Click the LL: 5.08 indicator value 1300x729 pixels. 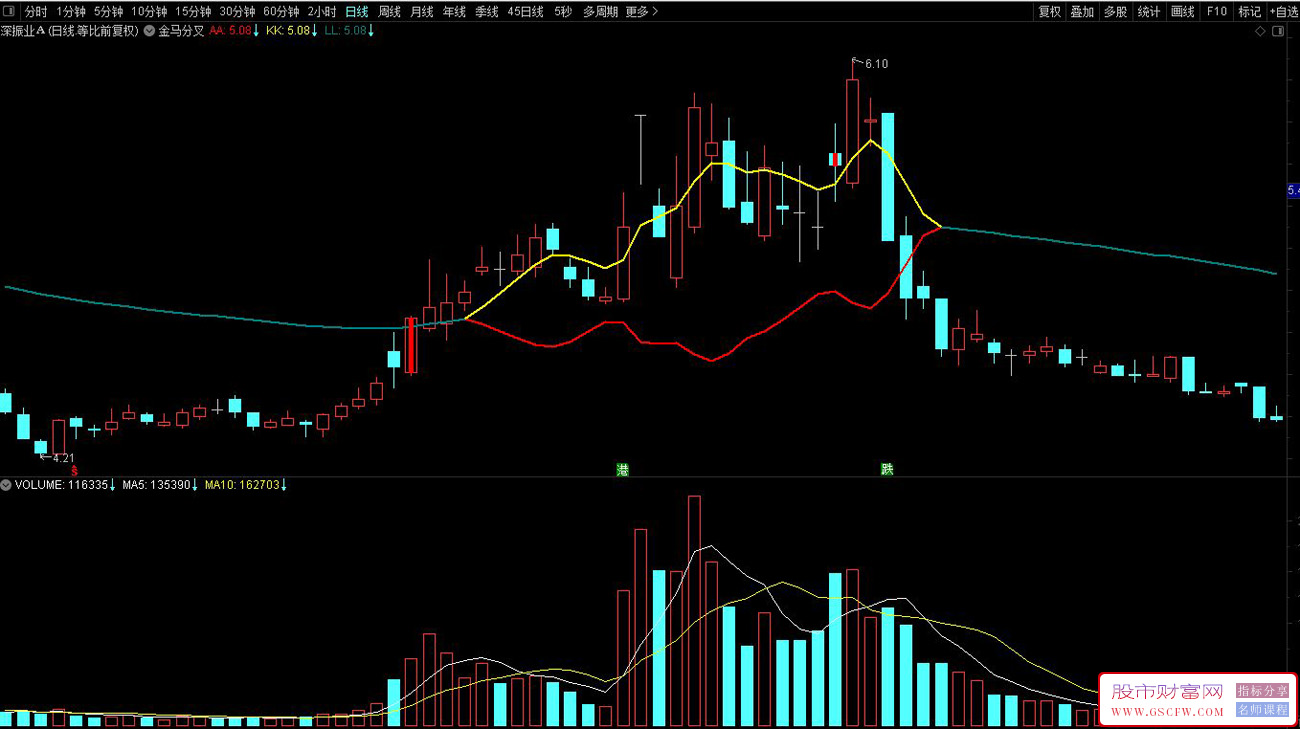pos(350,31)
